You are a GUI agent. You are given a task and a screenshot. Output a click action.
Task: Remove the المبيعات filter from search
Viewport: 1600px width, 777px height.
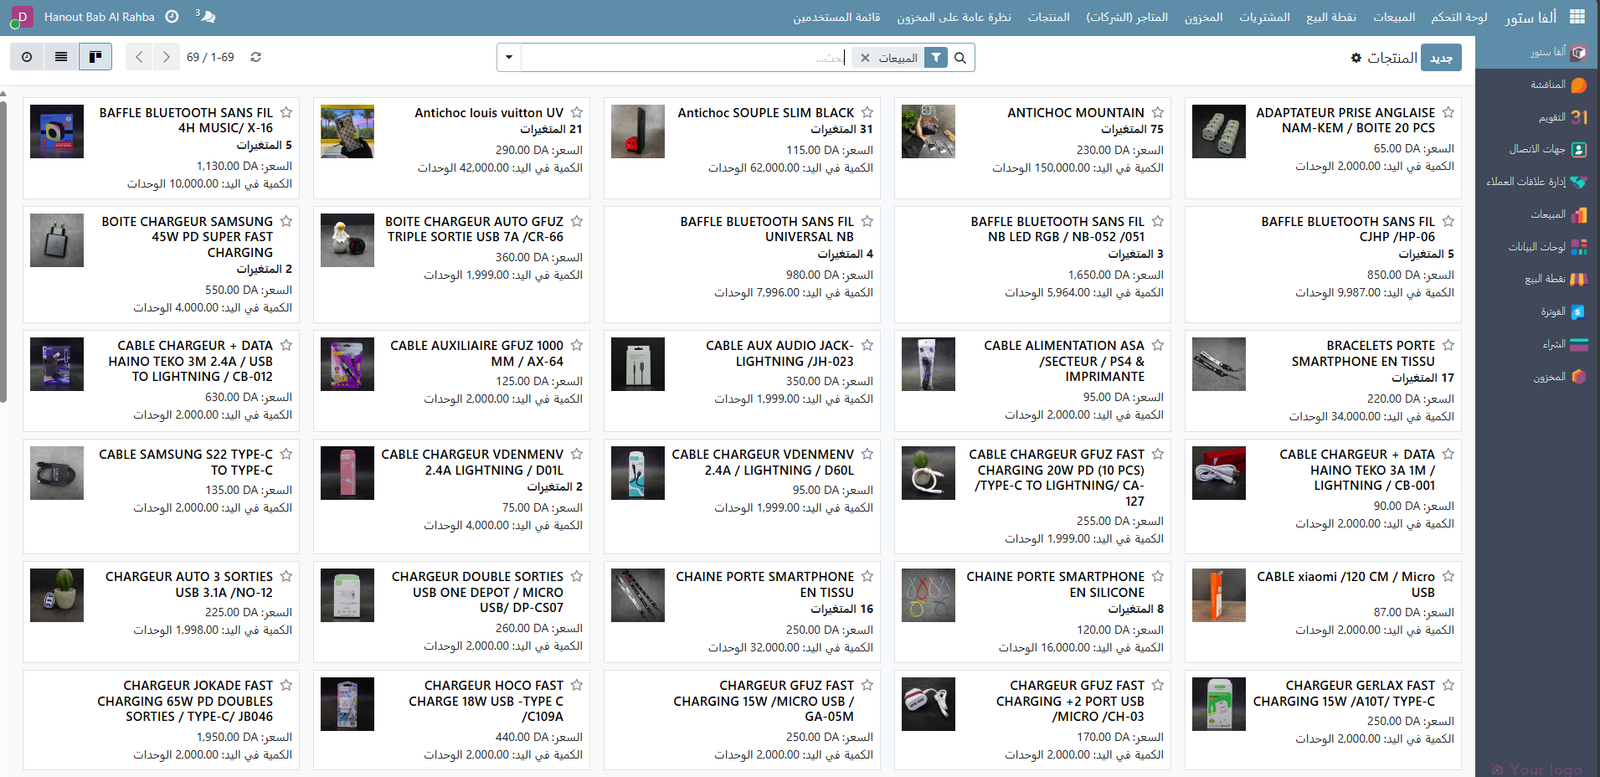[x=865, y=58]
